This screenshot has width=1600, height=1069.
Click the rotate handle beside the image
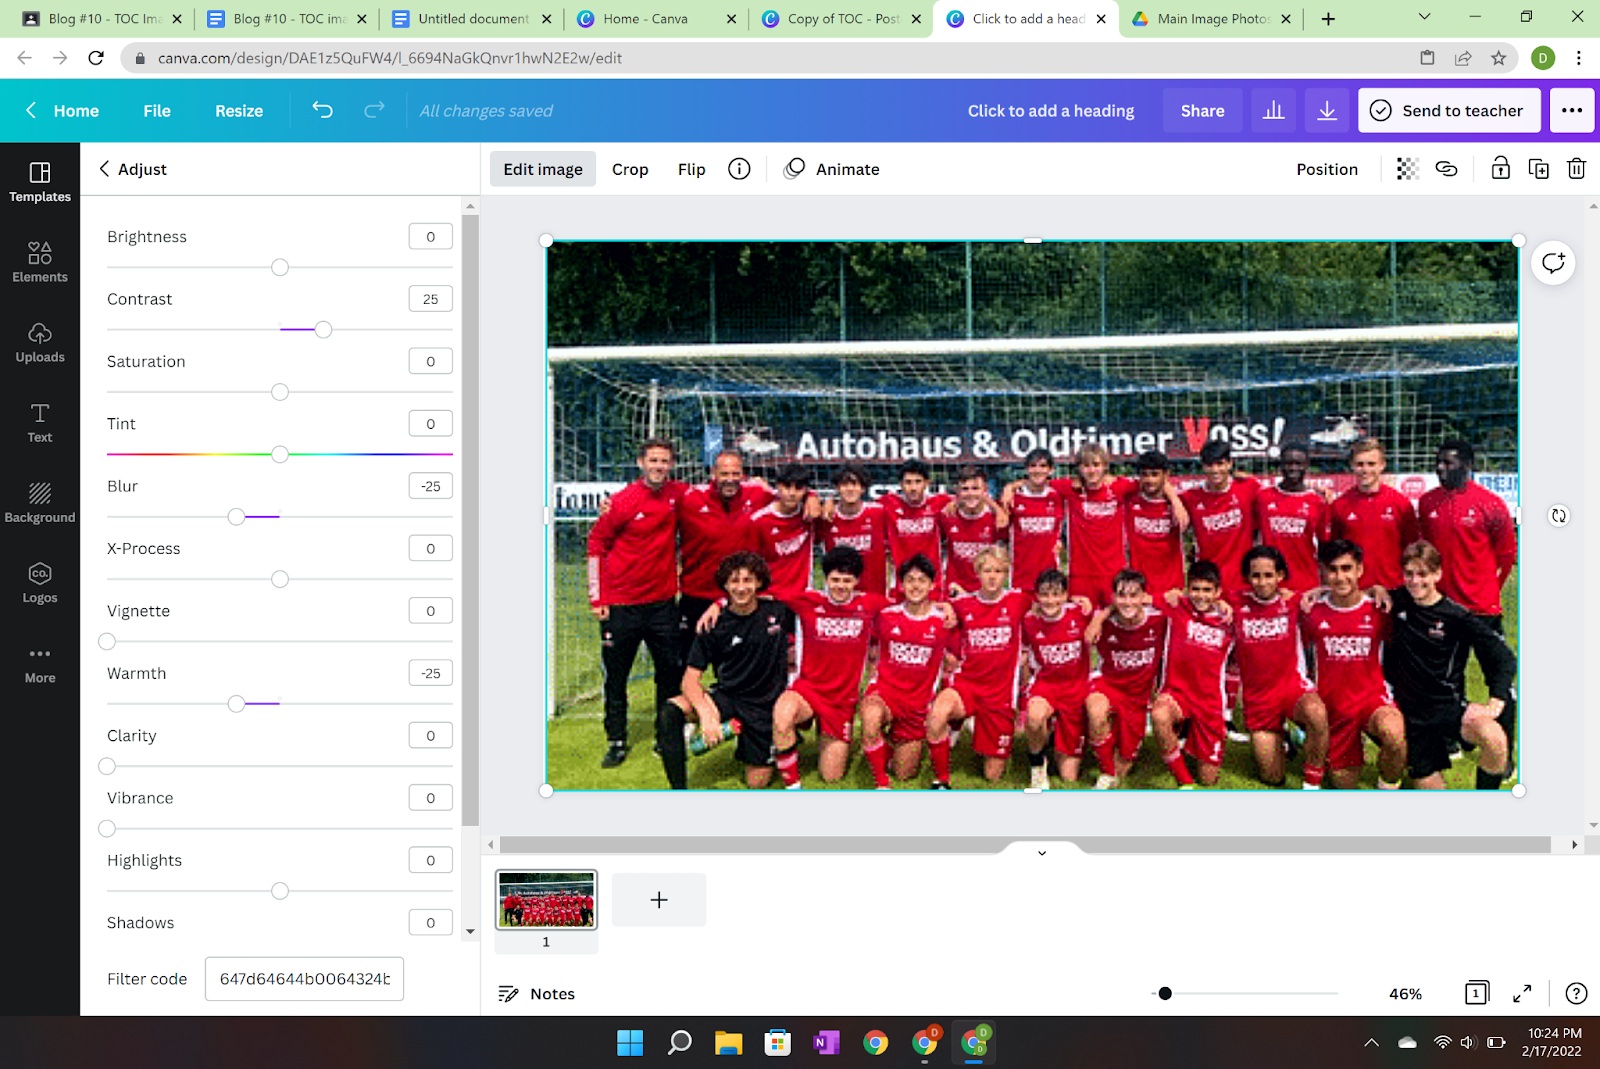(1558, 516)
